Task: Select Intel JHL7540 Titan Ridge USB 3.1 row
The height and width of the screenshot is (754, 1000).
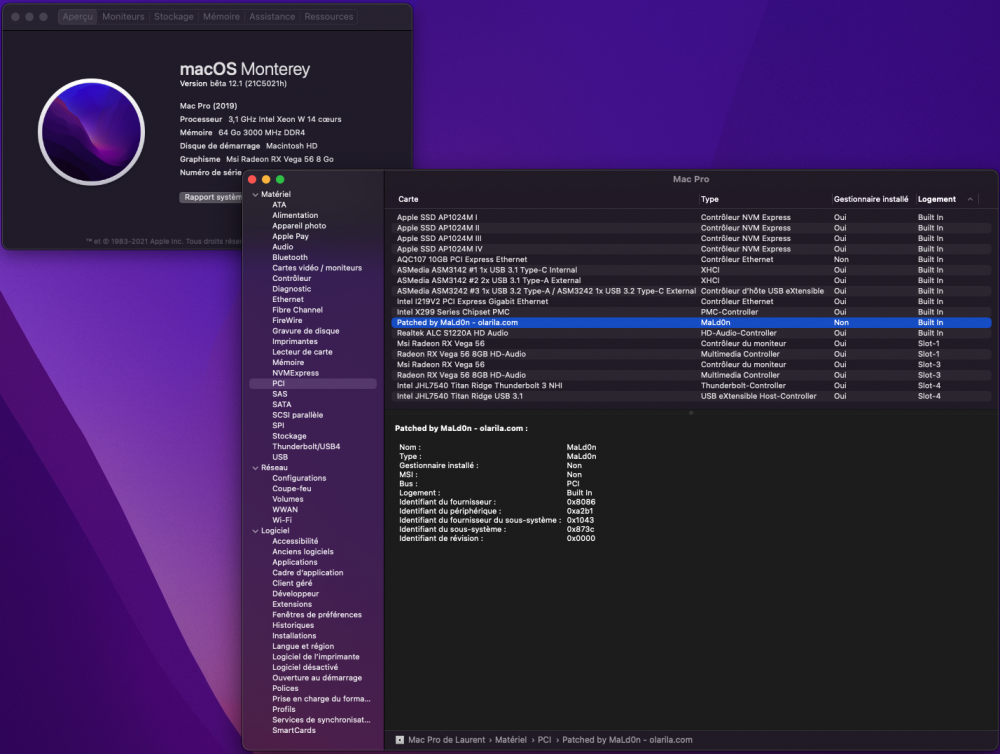Action: (691, 396)
